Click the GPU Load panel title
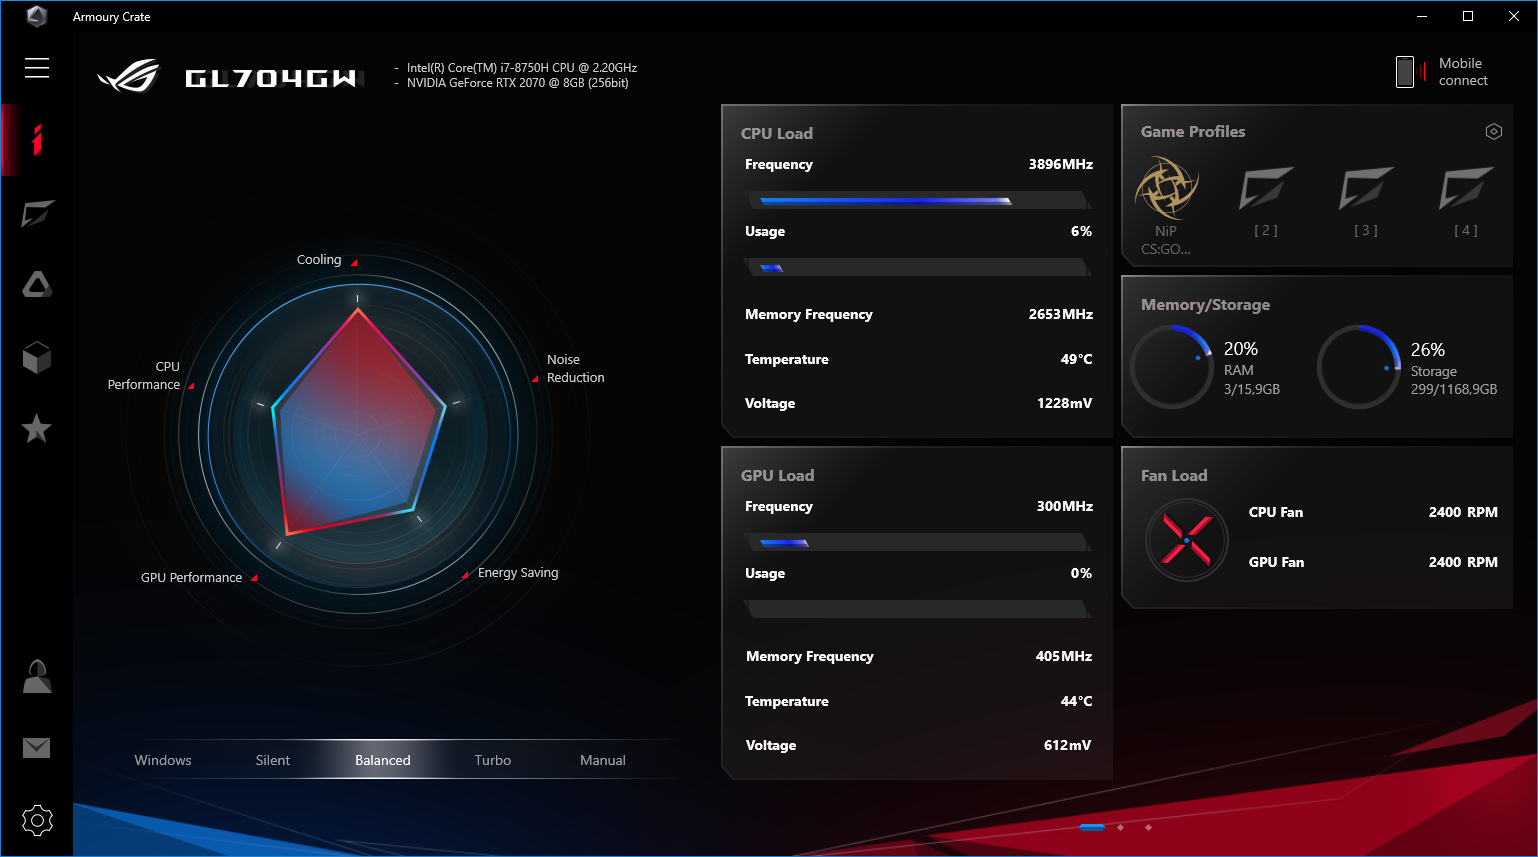This screenshot has width=1538, height=857. click(777, 475)
